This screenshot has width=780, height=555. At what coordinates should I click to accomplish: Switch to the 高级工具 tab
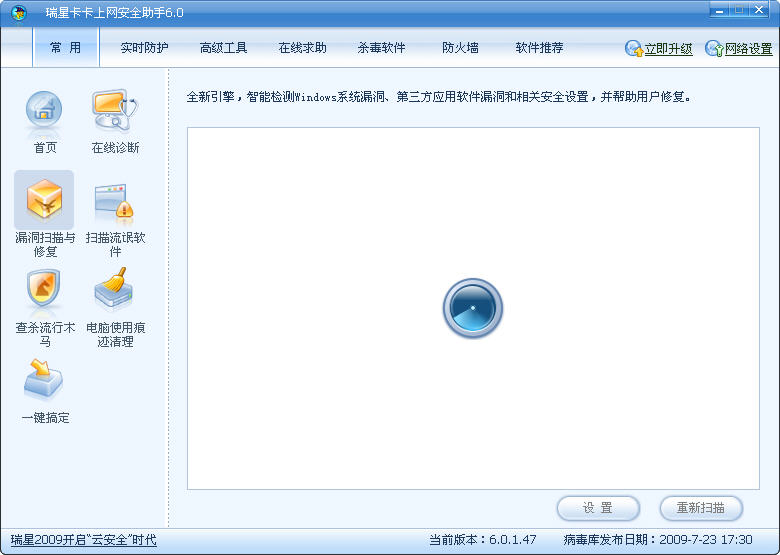click(x=223, y=48)
